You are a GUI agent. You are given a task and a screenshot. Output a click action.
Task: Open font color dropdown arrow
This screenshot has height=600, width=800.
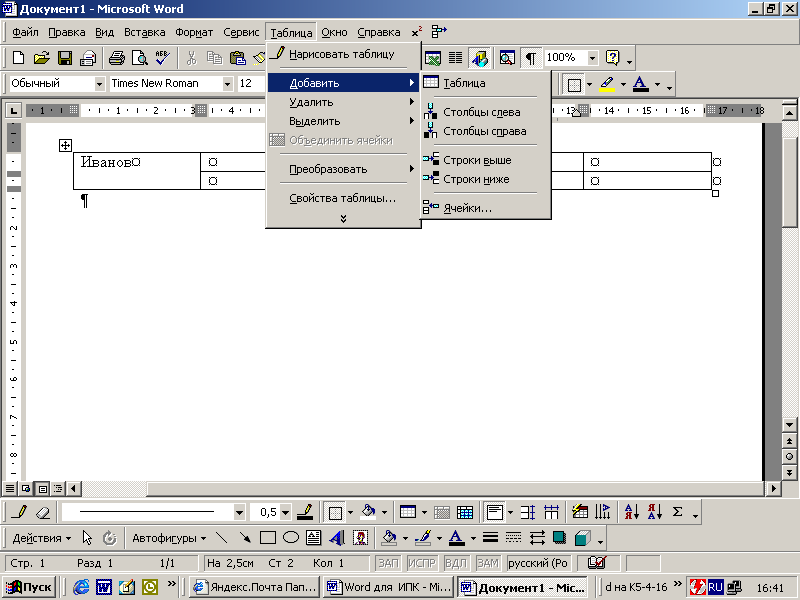[658, 84]
